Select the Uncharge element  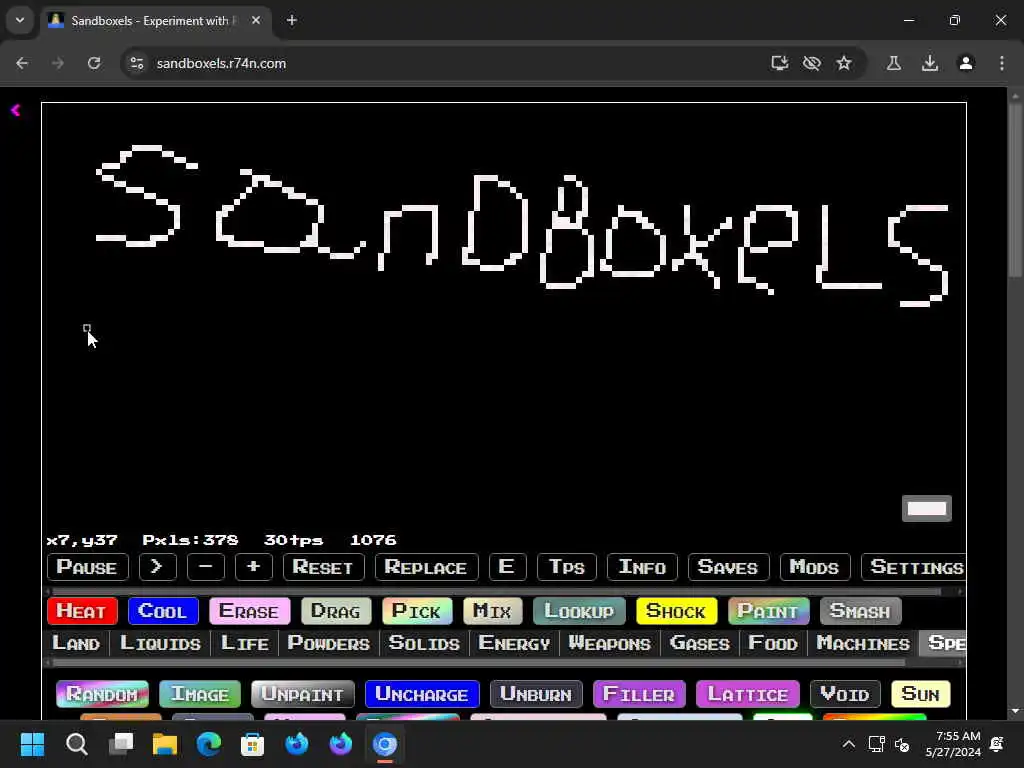pyautogui.click(x=423, y=694)
